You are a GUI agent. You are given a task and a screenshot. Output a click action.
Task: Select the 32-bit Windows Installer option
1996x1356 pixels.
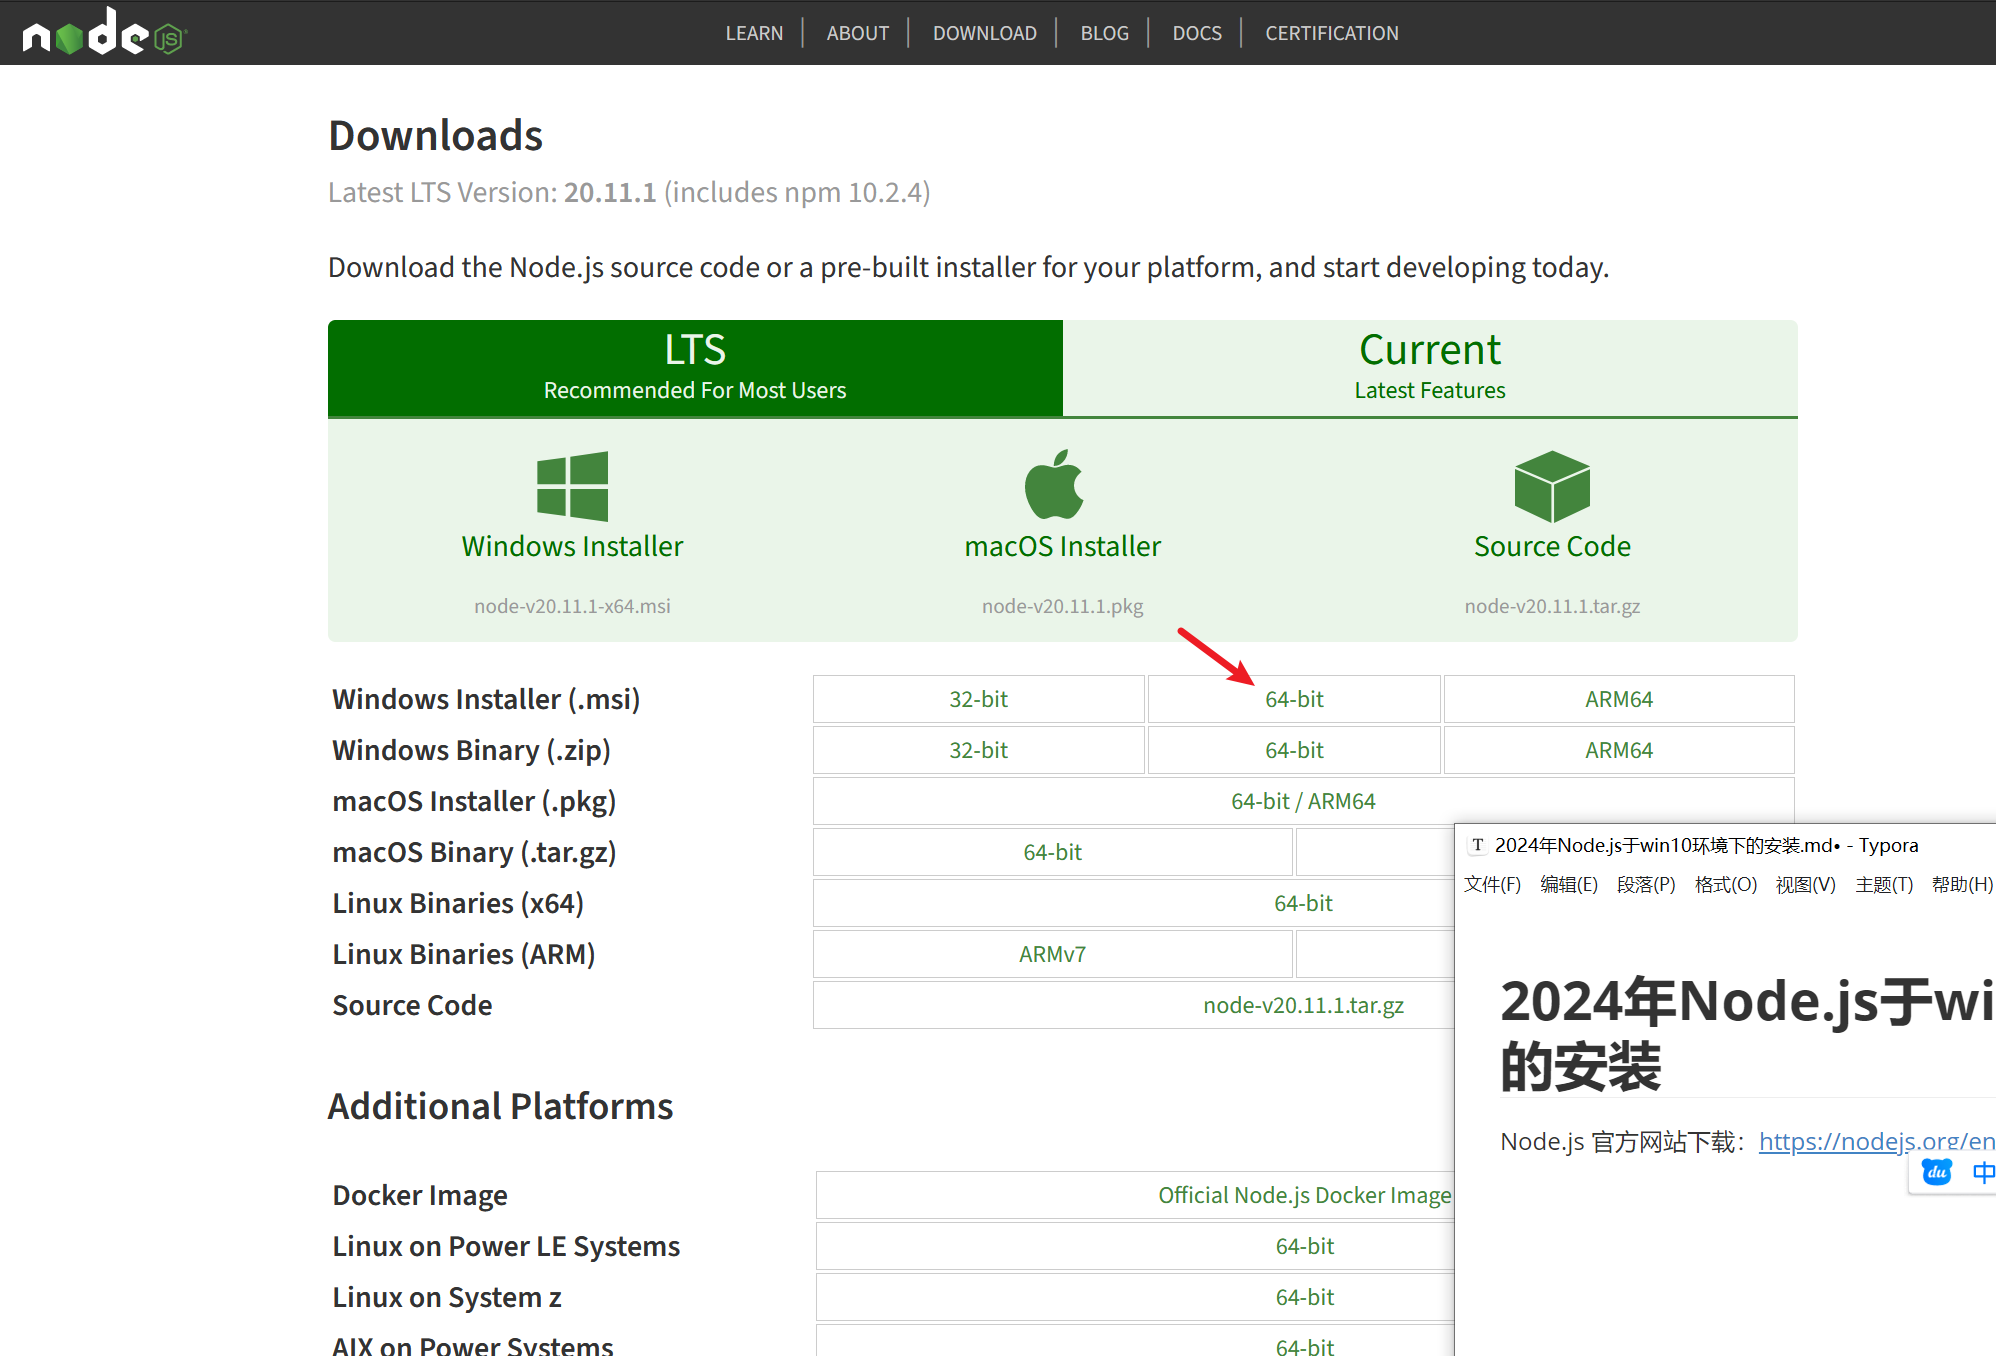tap(979, 698)
